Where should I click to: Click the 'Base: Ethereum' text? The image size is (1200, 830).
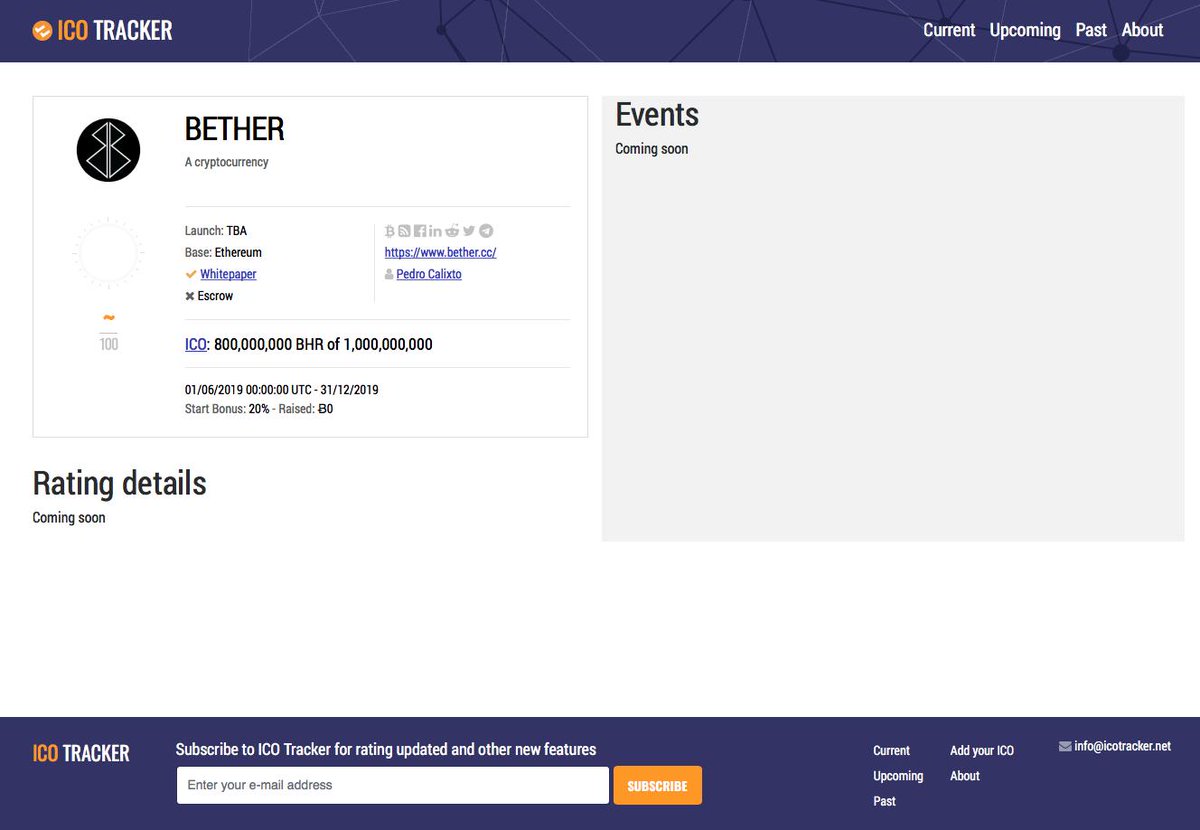(x=223, y=252)
